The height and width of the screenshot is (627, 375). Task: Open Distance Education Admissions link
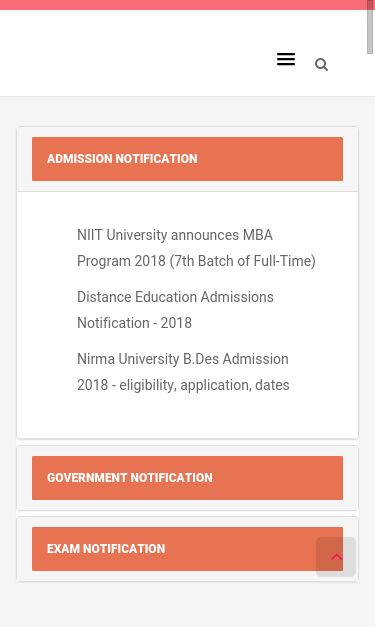pos(175,310)
